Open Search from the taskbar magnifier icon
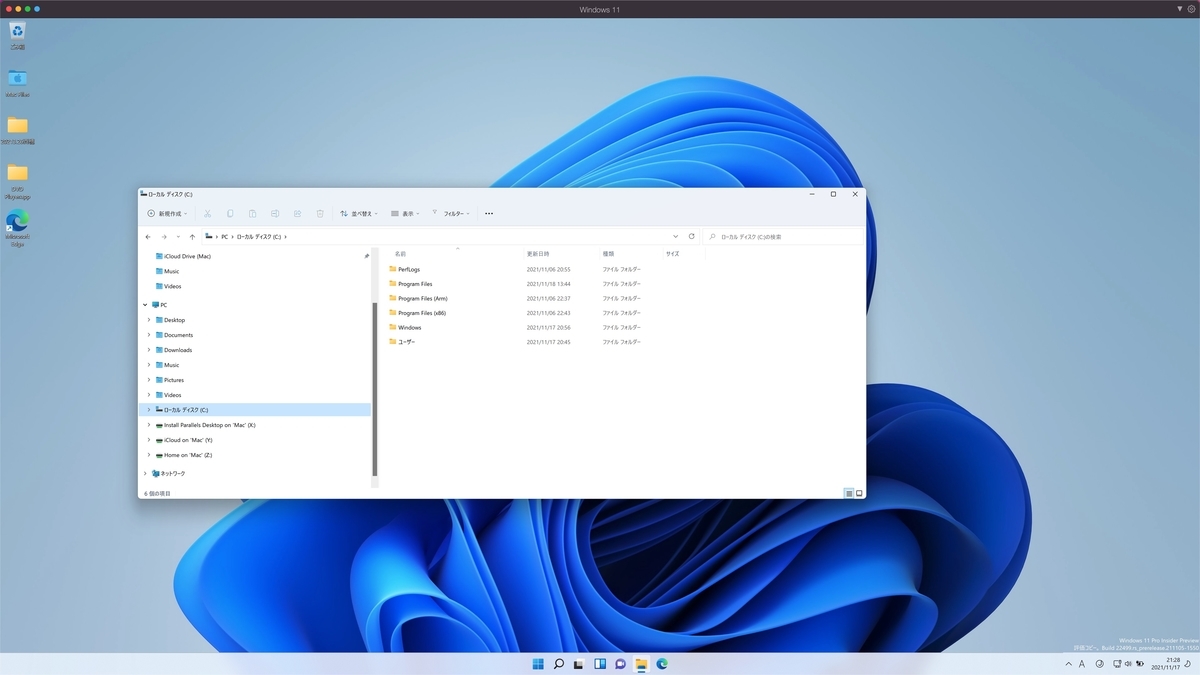 pyautogui.click(x=559, y=664)
